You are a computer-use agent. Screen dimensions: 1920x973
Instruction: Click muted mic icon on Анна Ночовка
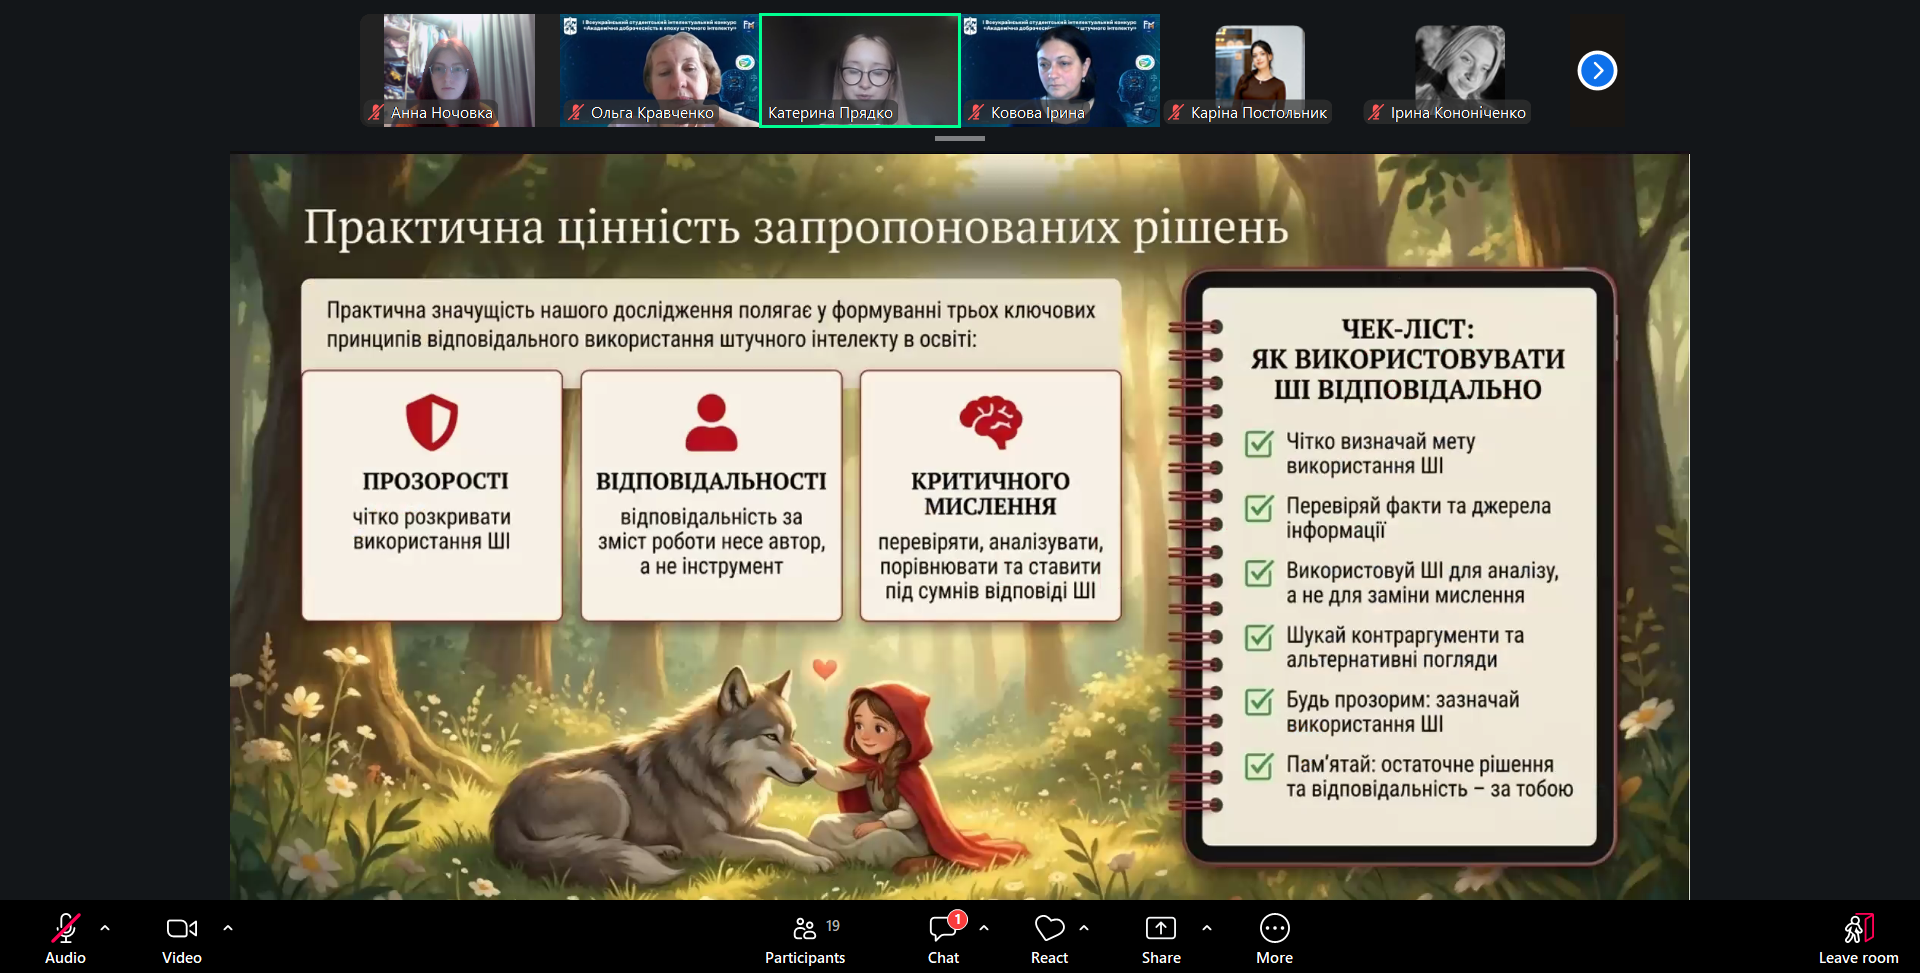tap(376, 113)
